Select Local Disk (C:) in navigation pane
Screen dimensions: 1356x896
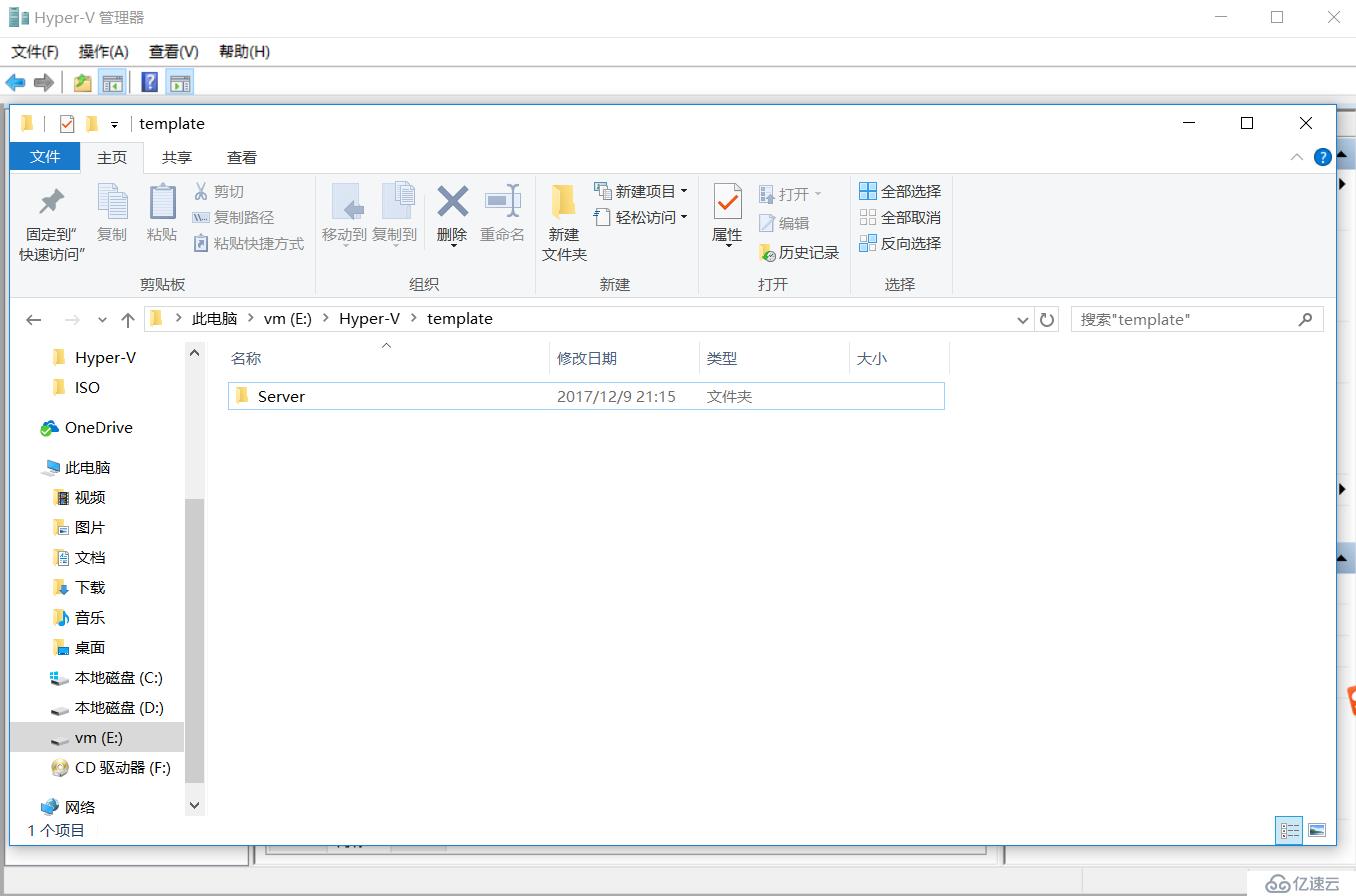[x=118, y=677]
